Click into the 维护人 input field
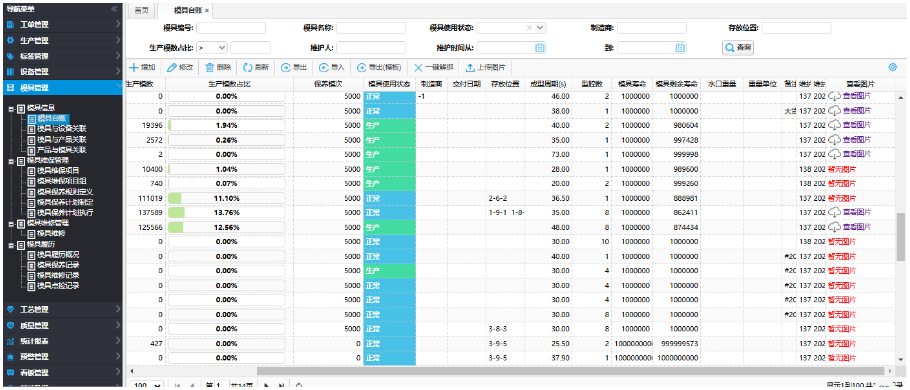The width and height of the screenshot is (910, 390). pos(371,48)
